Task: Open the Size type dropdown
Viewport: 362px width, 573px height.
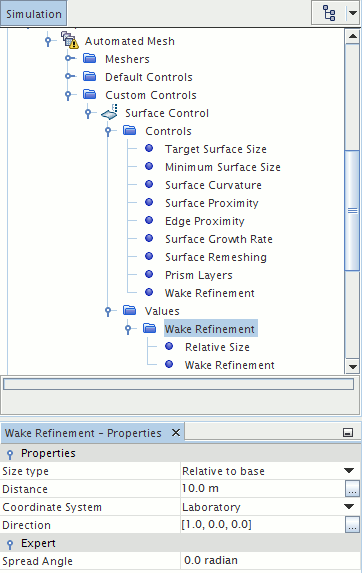Action: (x=349, y=471)
